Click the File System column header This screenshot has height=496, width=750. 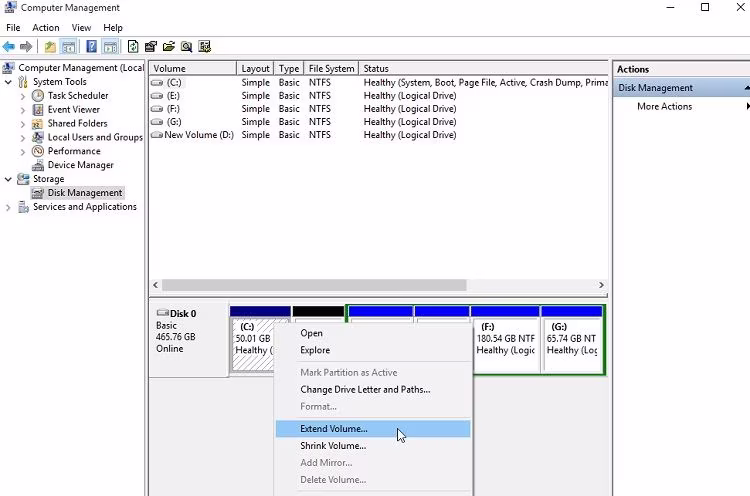pos(331,68)
